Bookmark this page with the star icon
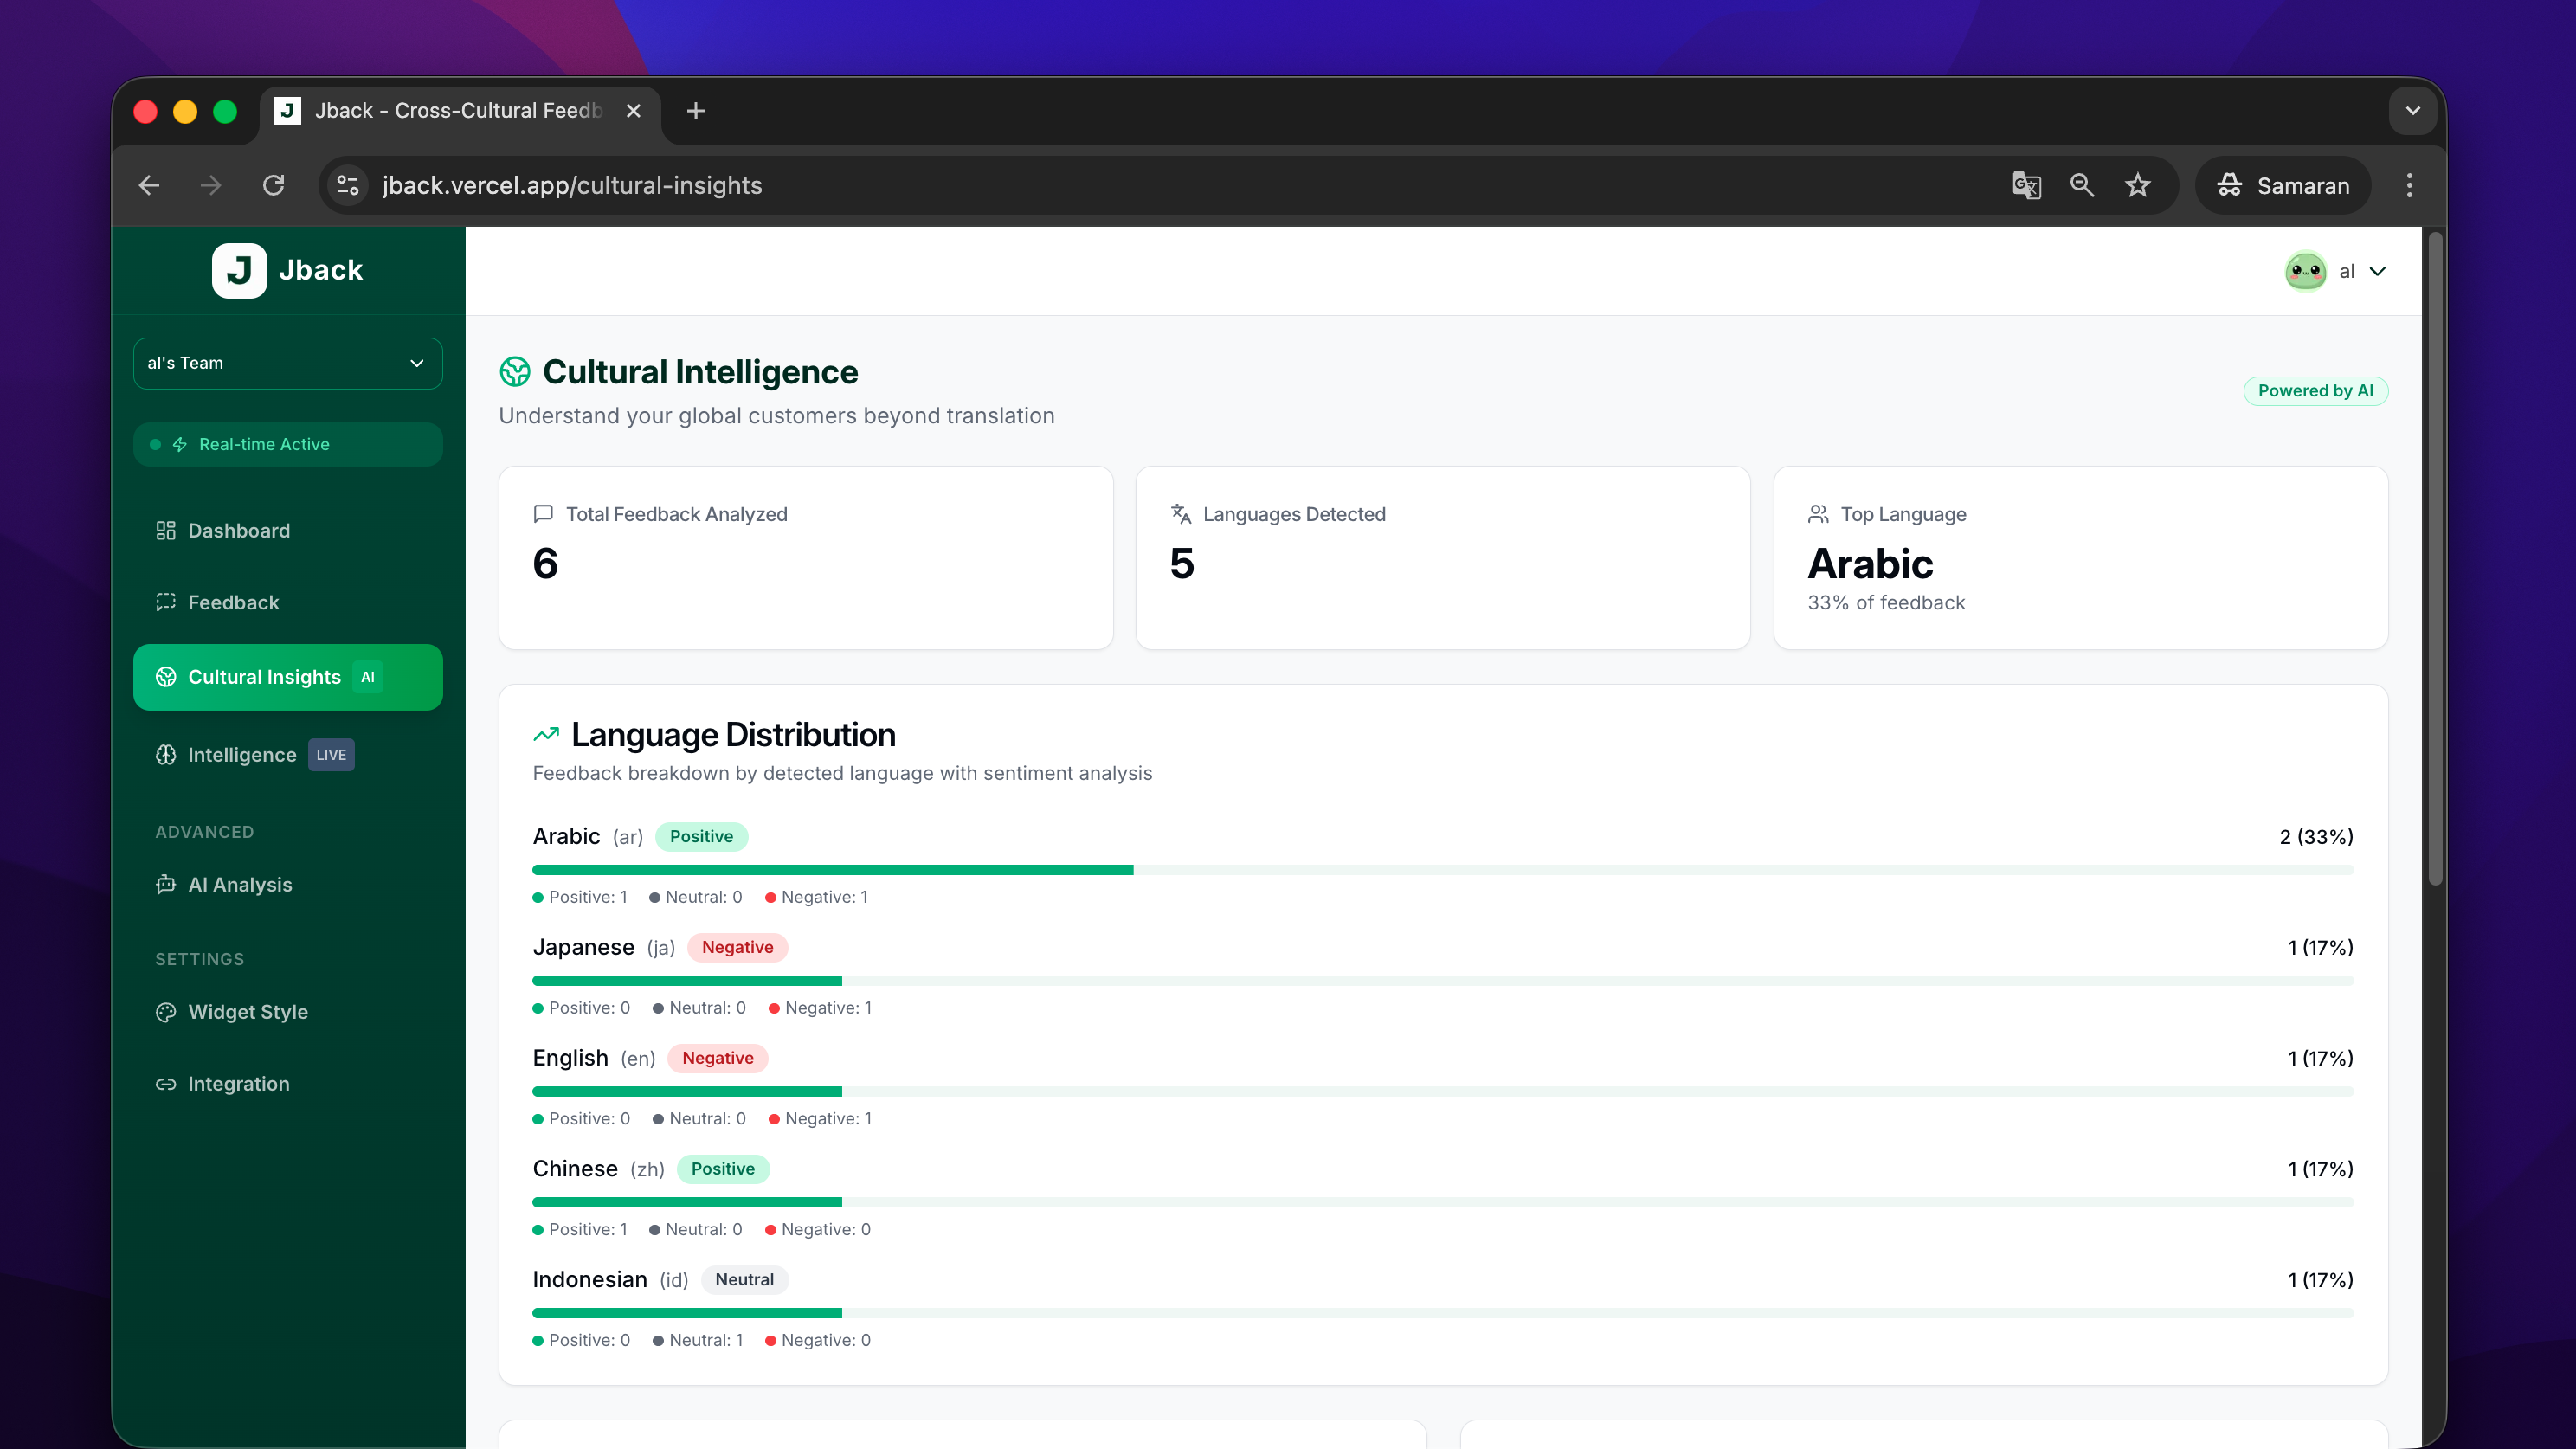Viewport: 2576px width, 1449px height. pos(2138,185)
